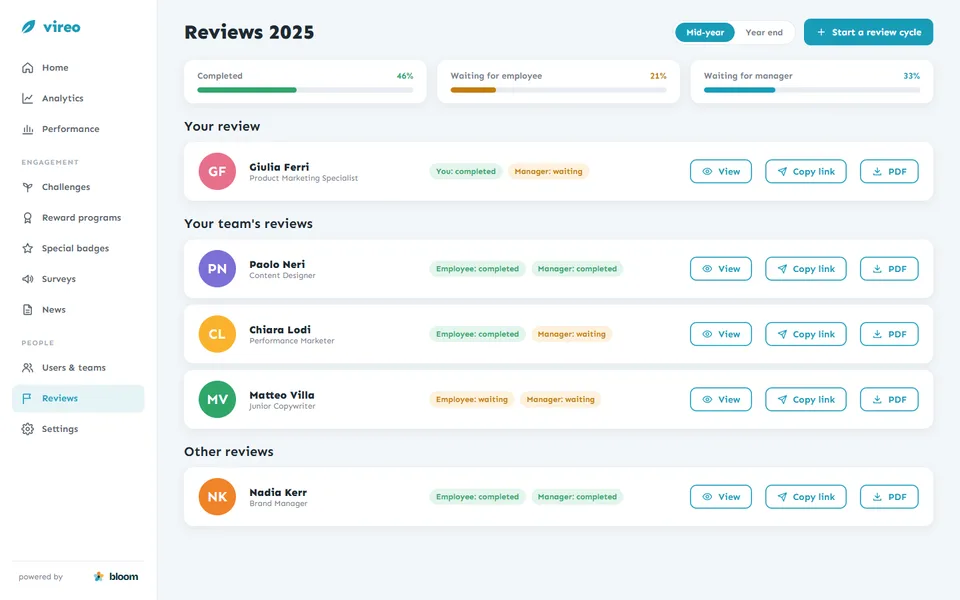
Task: Click the name Nadia Kerr
Action: point(278,492)
